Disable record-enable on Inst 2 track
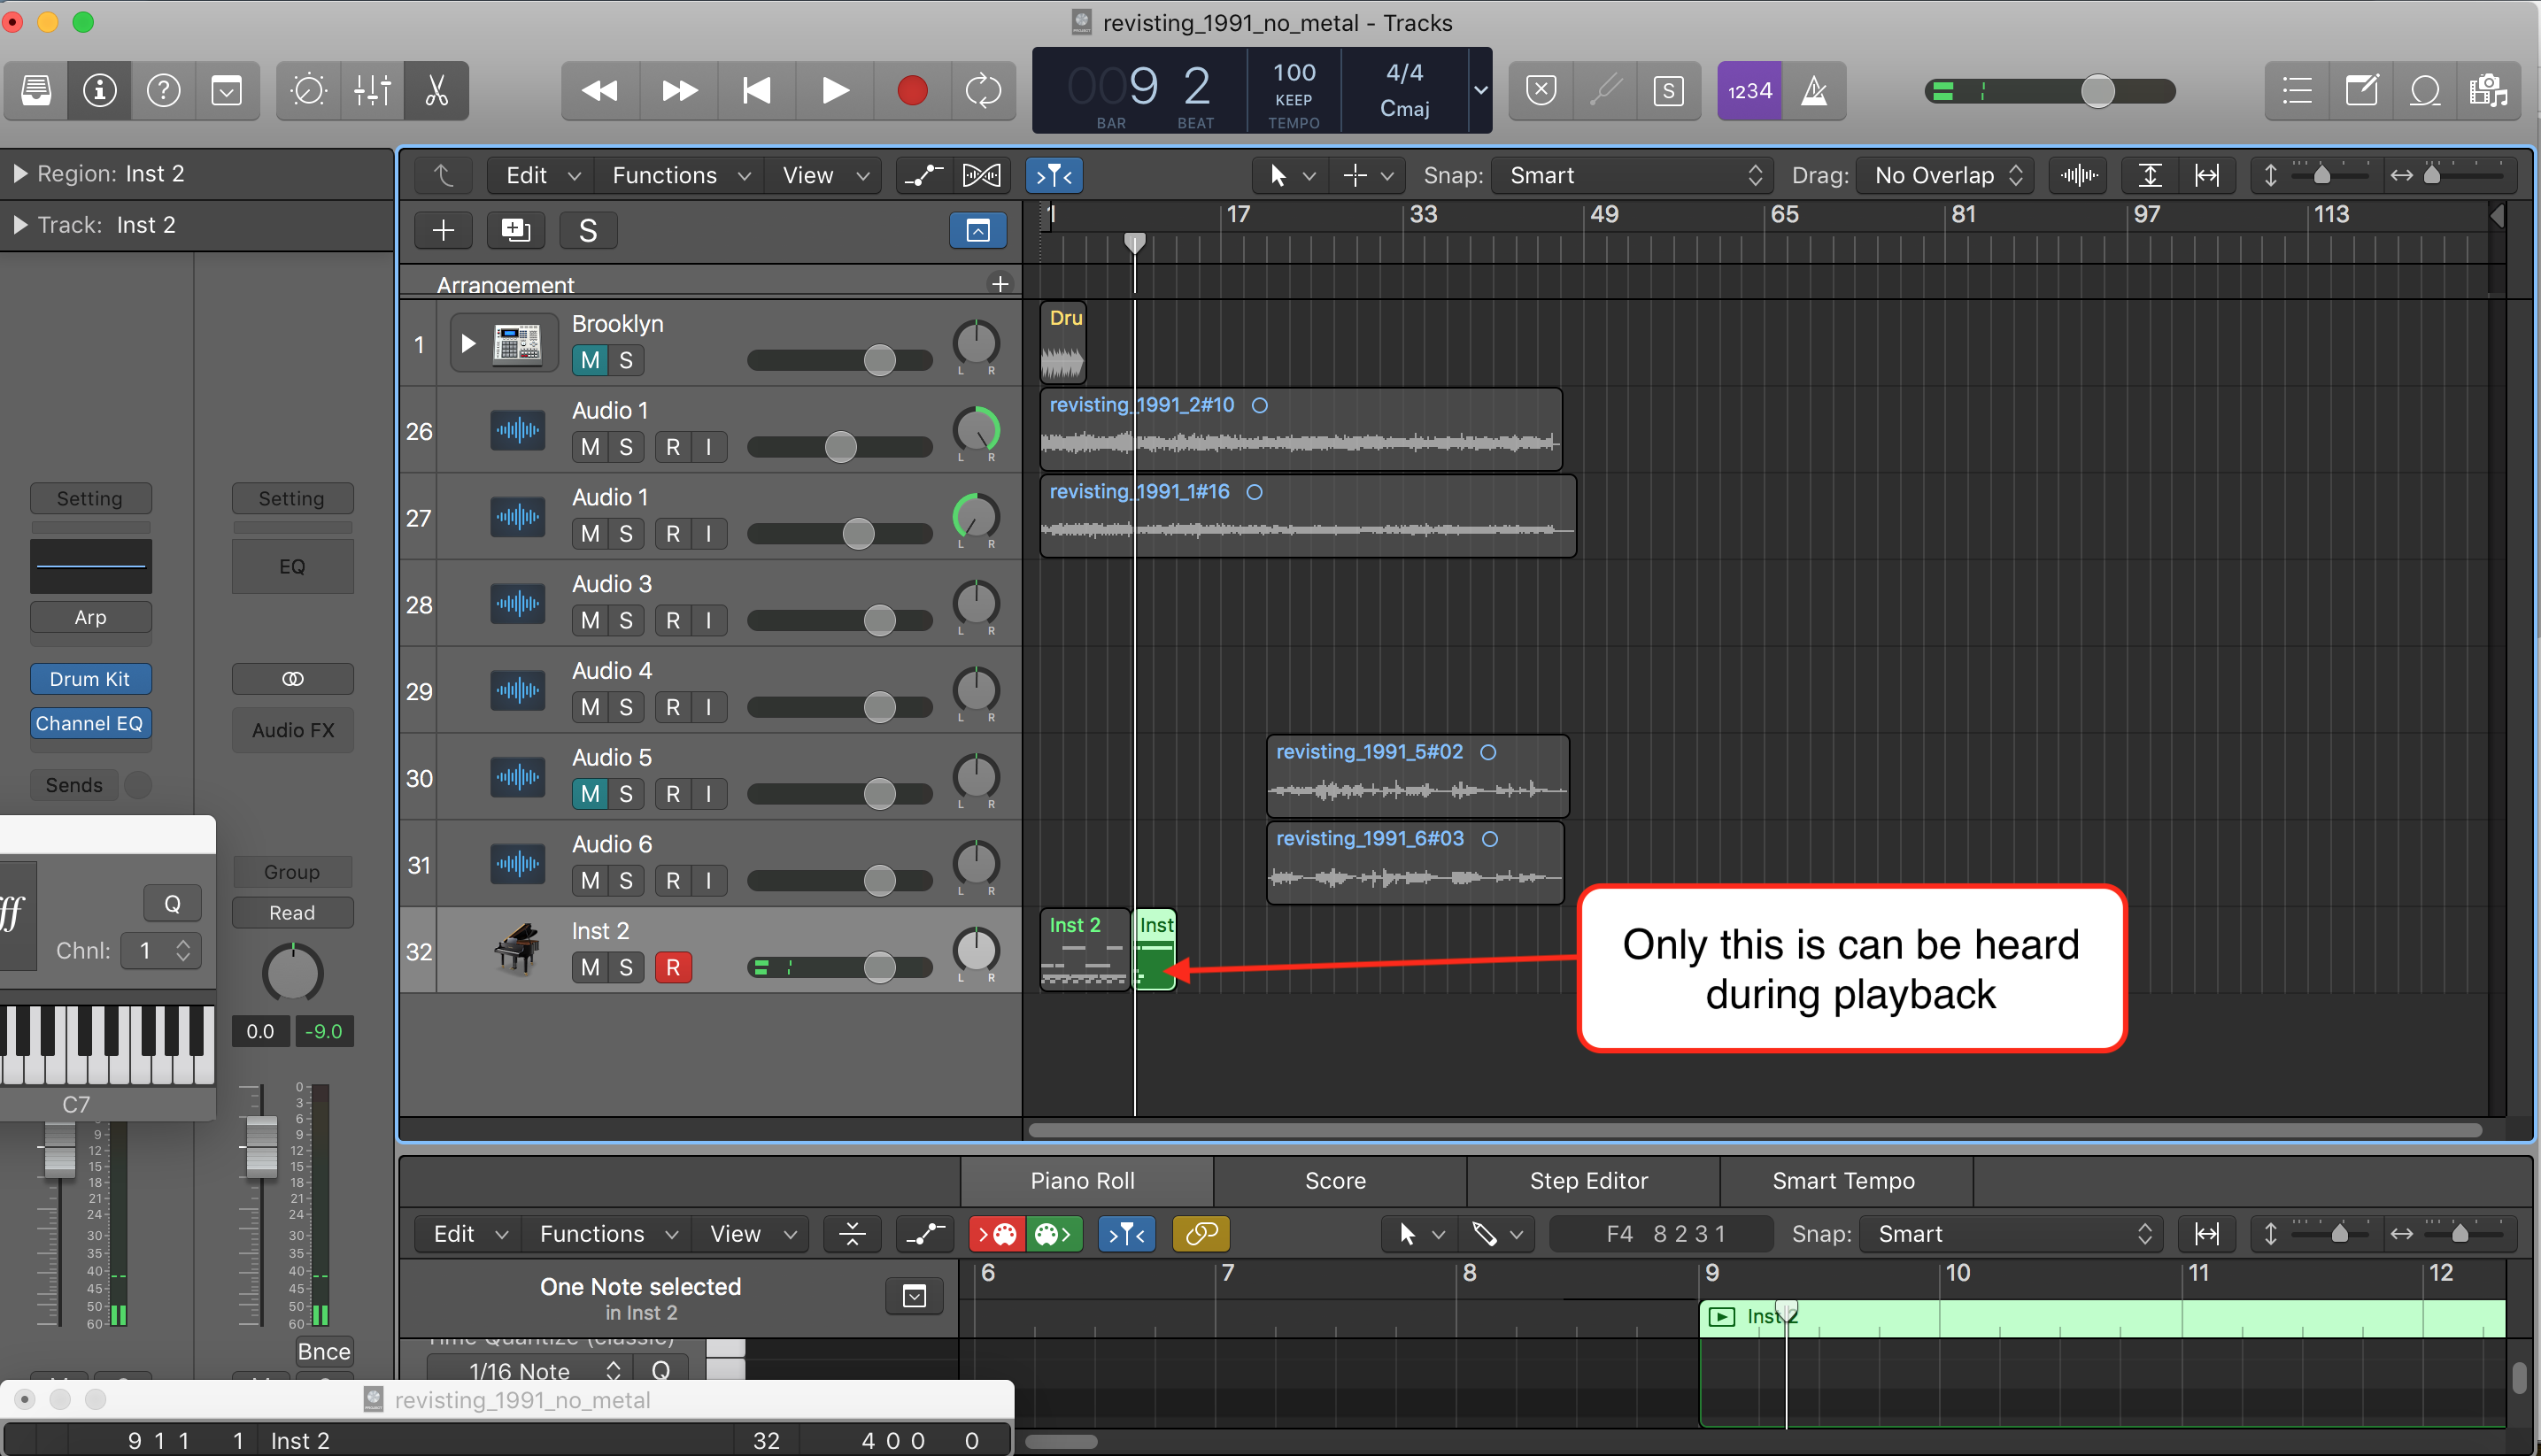Viewport: 2541px width, 1456px height. pyautogui.click(x=674, y=966)
